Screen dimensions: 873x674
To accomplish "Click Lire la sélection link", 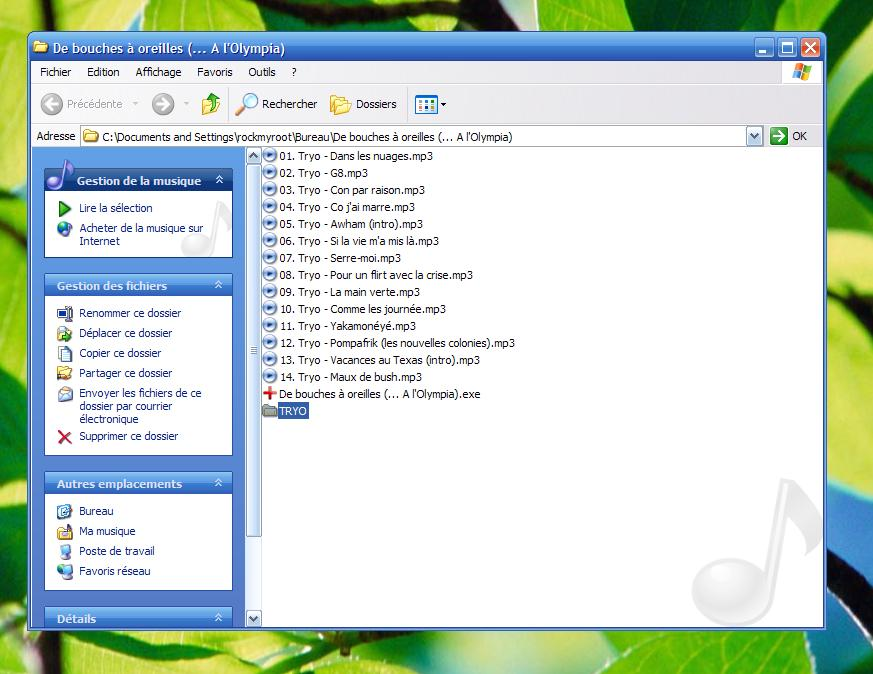I will [x=116, y=208].
